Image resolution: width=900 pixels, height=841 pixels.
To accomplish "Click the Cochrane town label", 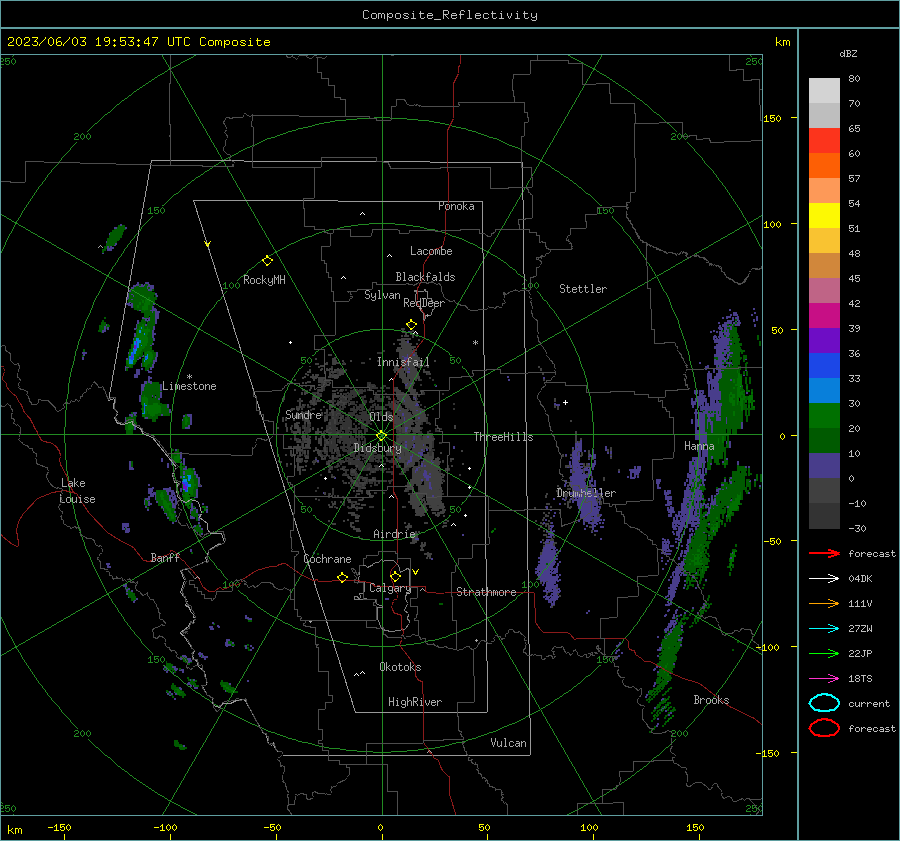I will [327, 559].
